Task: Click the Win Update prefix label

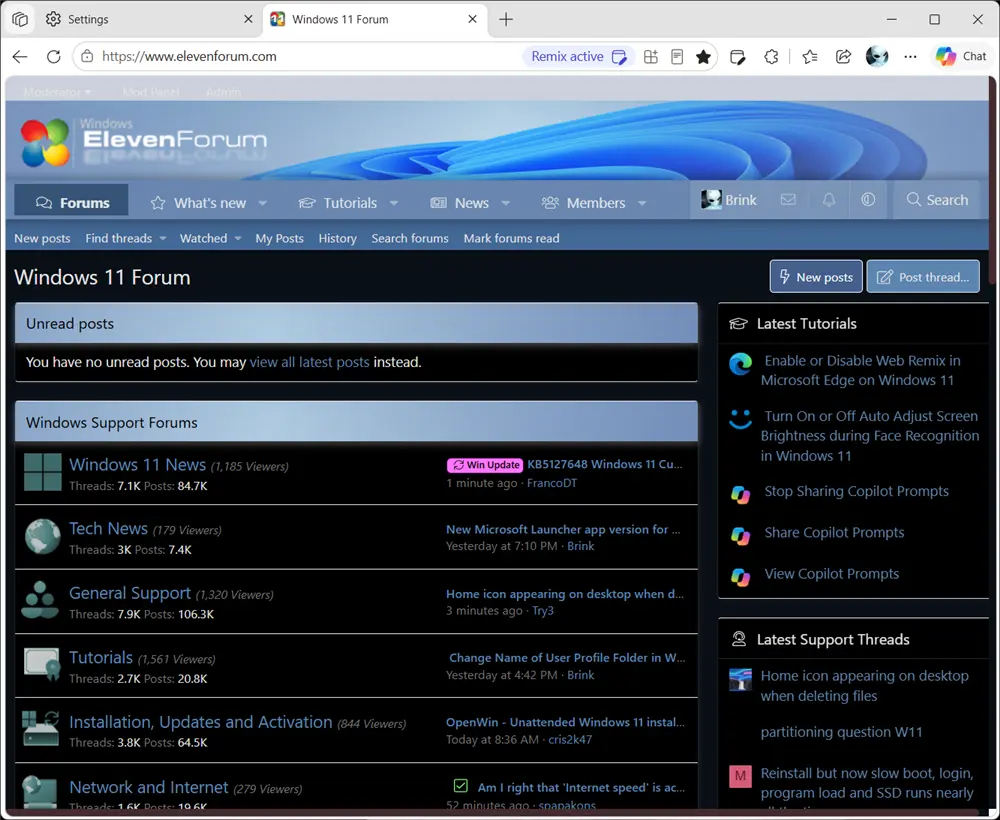Action: [x=485, y=465]
